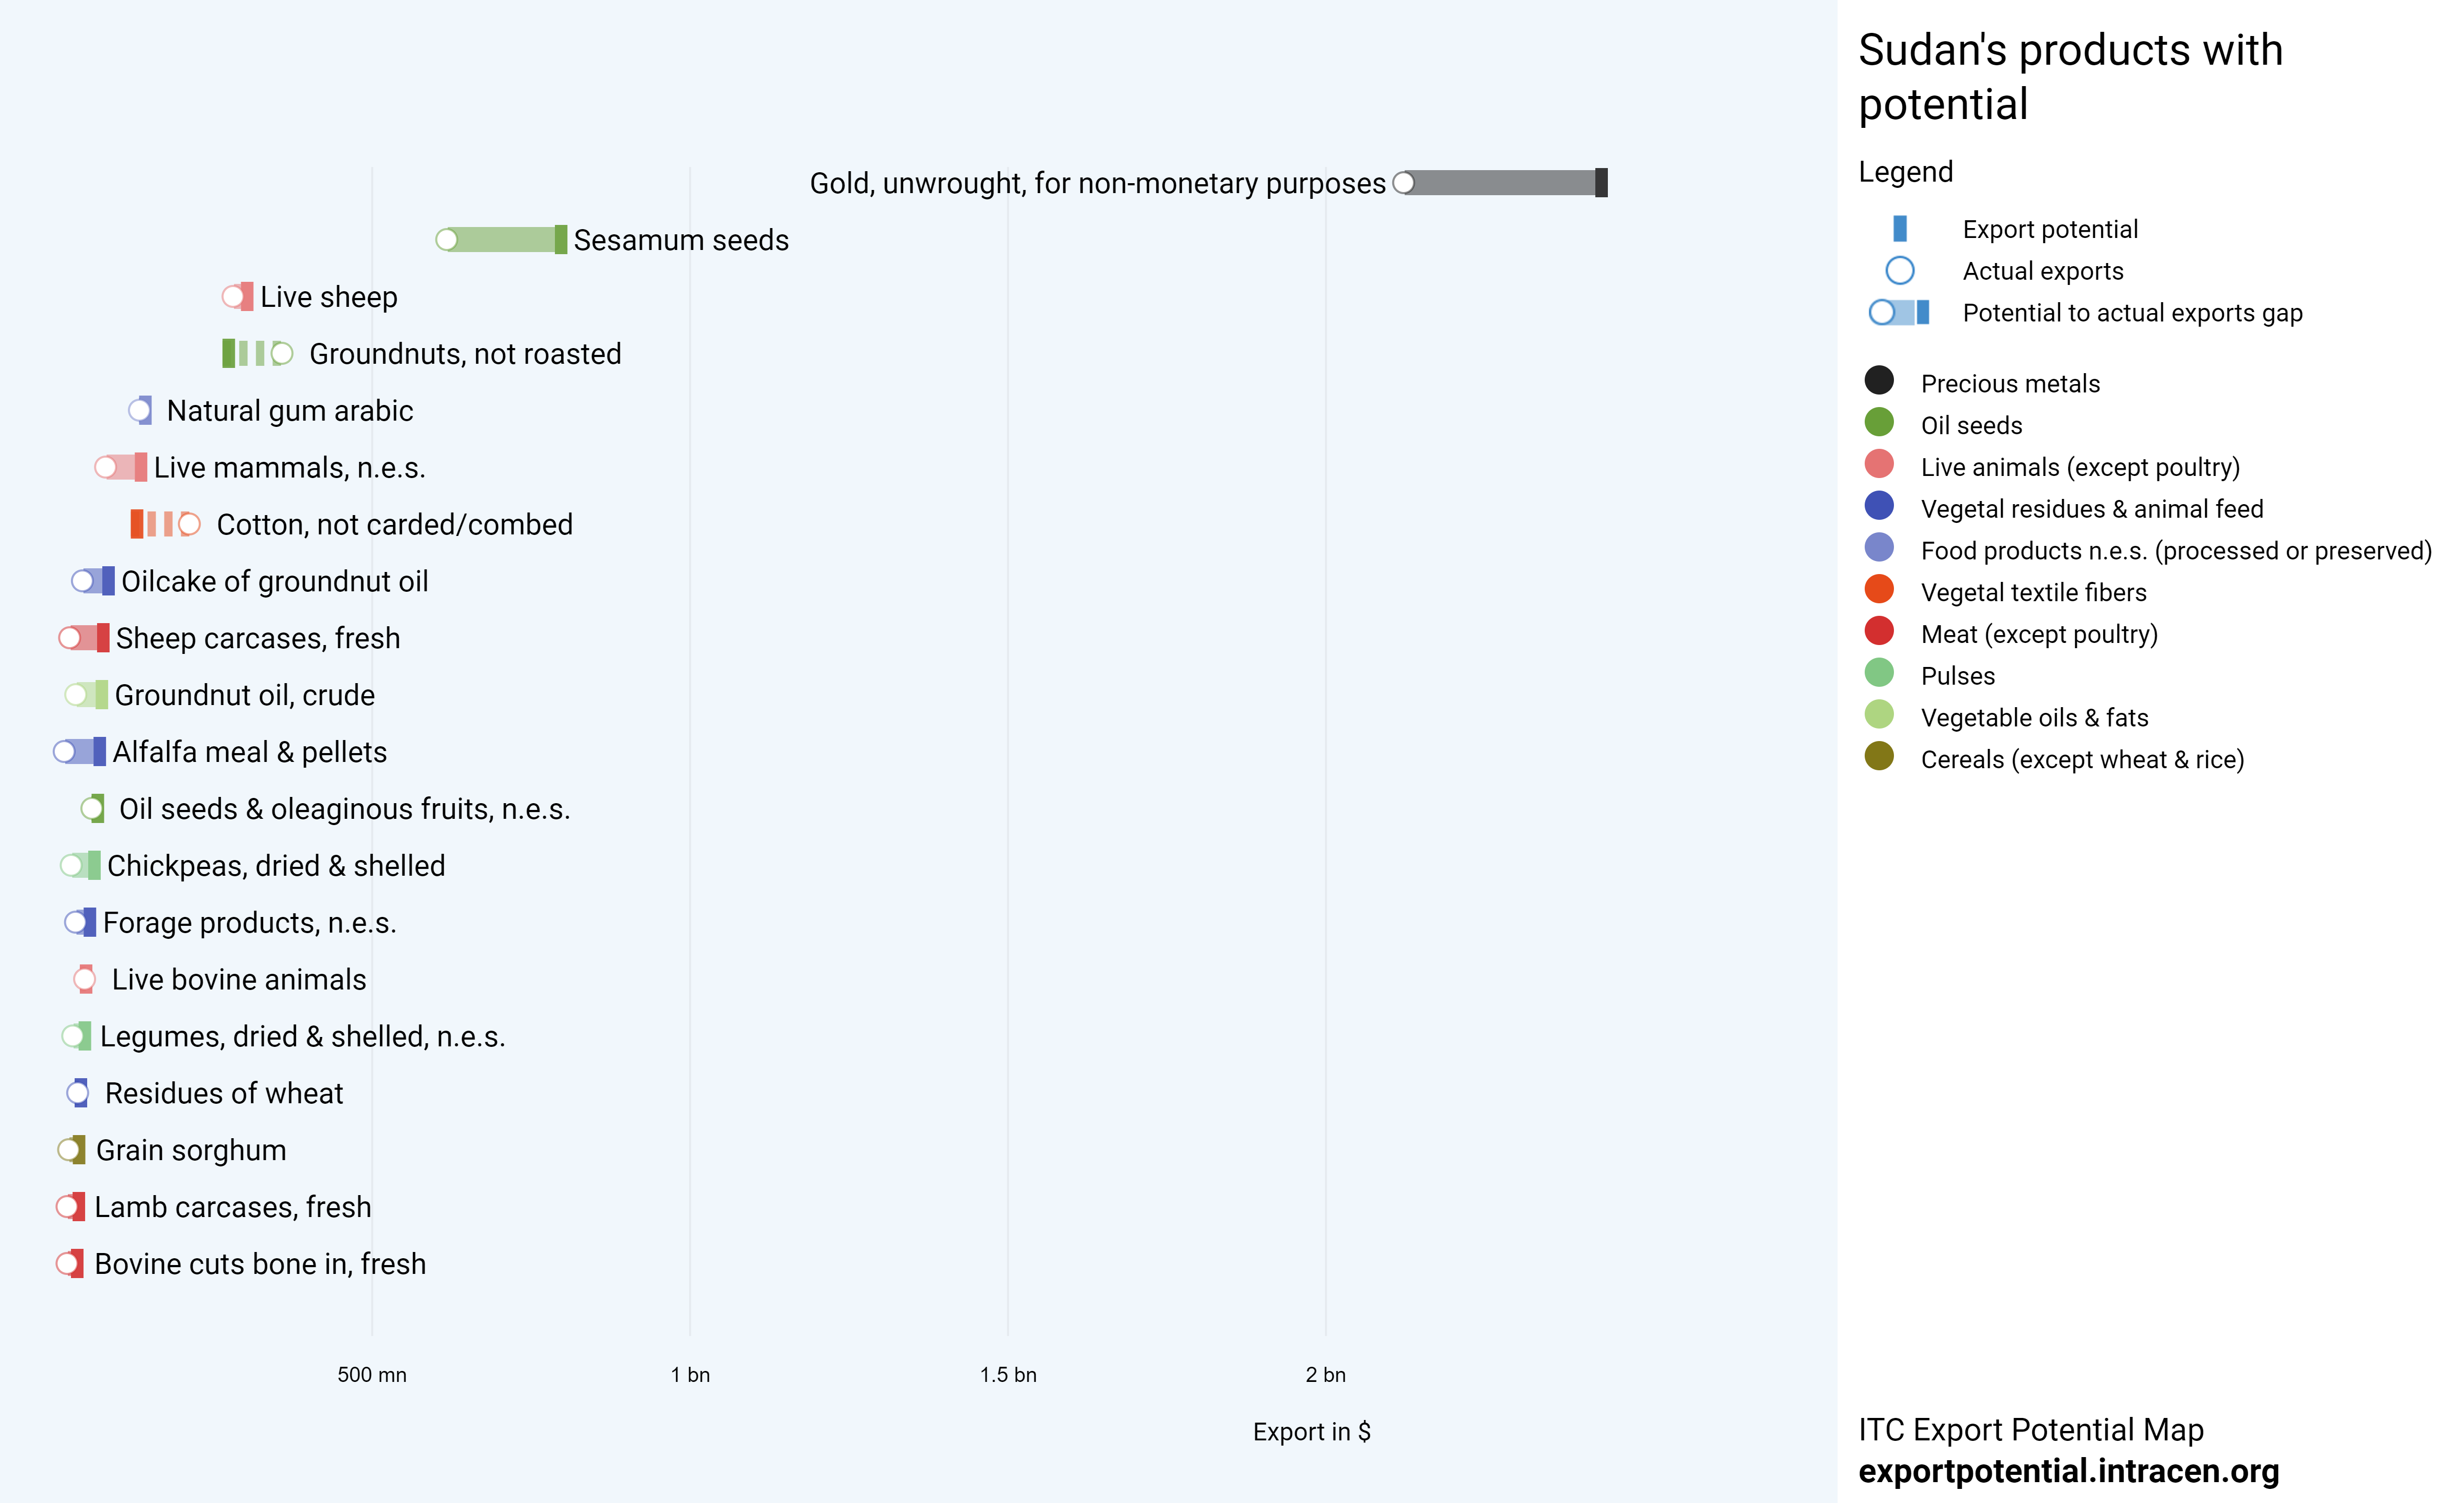Click the ITC Export Potential Map text

click(2031, 1430)
